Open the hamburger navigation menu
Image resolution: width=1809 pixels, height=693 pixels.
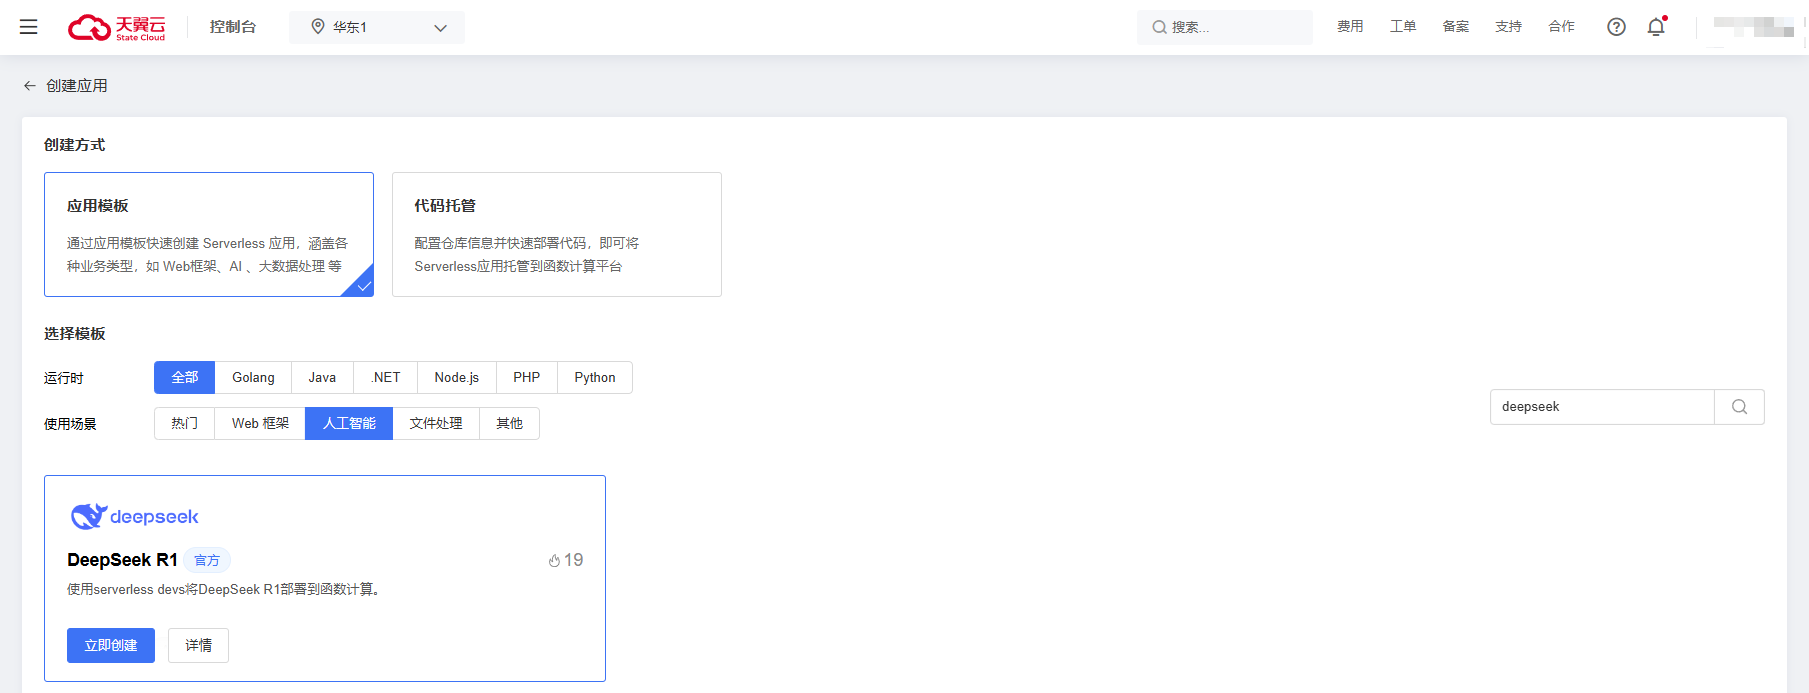pos(29,27)
